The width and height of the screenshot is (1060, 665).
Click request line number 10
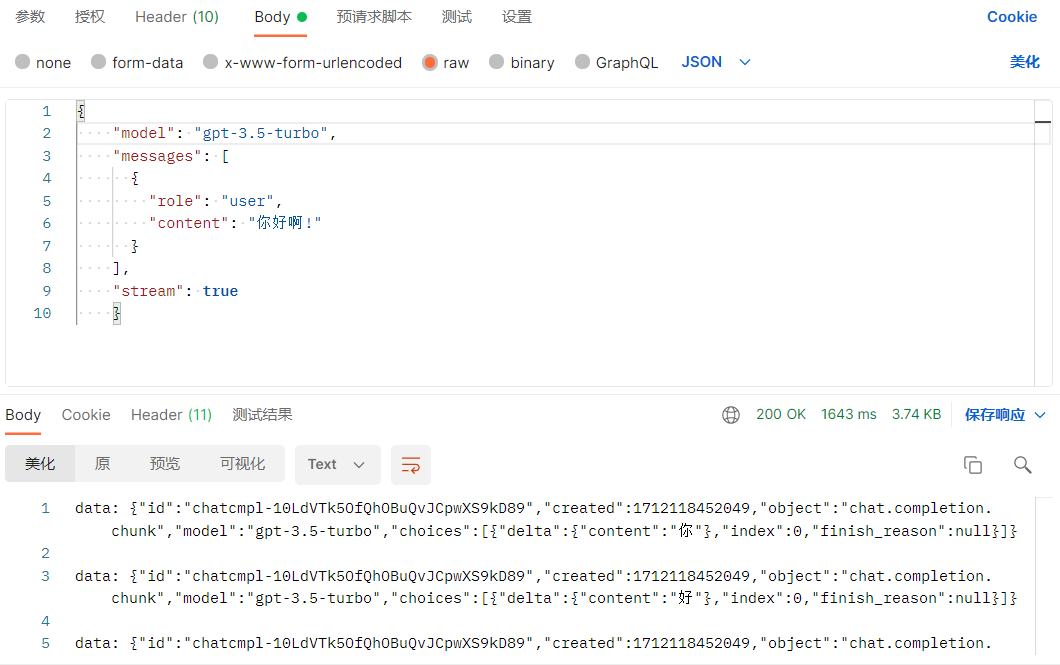coord(43,314)
